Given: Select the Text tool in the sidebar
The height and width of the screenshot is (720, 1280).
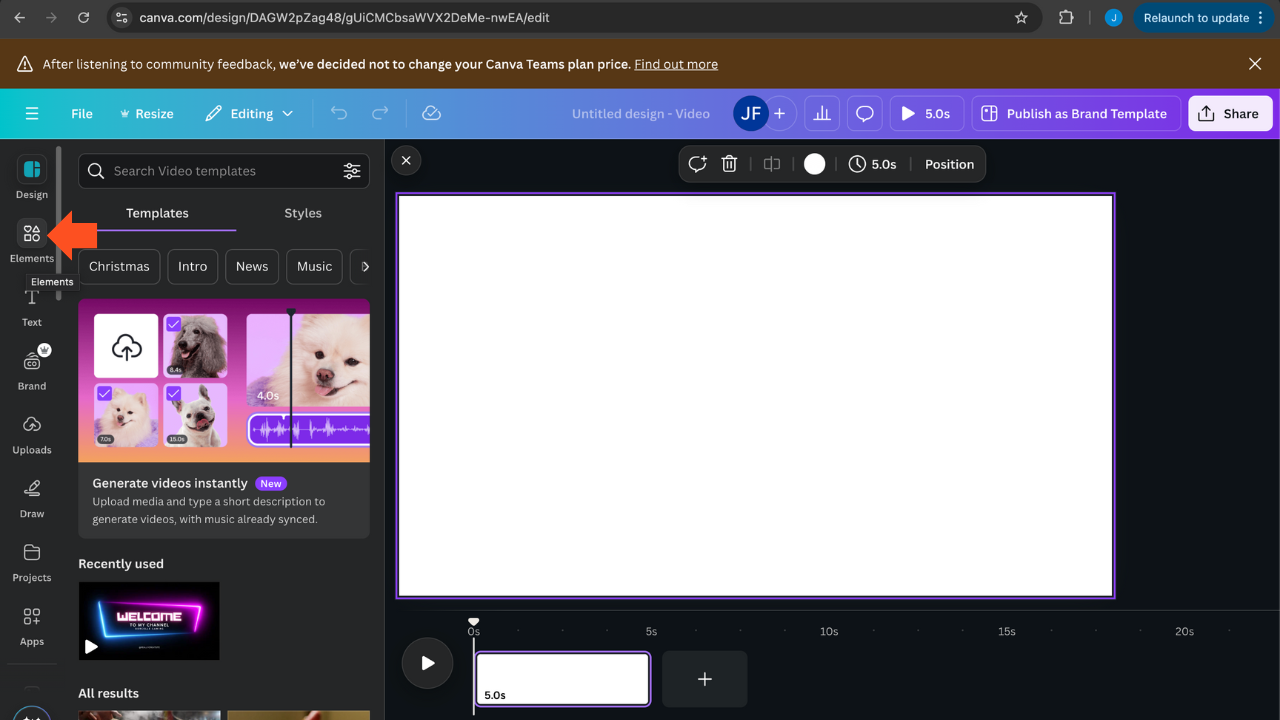Looking at the screenshot, I should [x=31, y=305].
